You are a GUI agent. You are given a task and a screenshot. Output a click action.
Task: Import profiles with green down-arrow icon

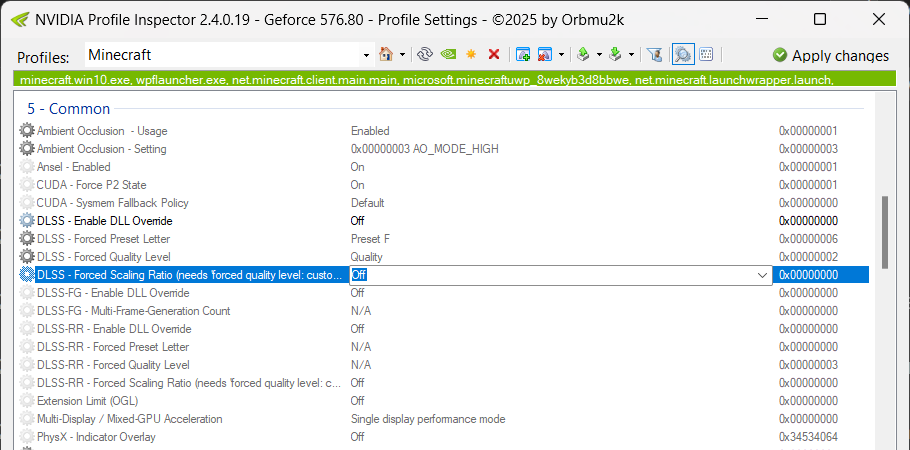click(615, 55)
